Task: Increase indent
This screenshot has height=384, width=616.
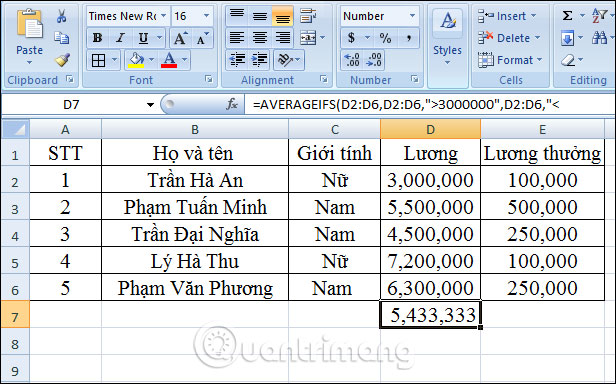Action: (259, 60)
